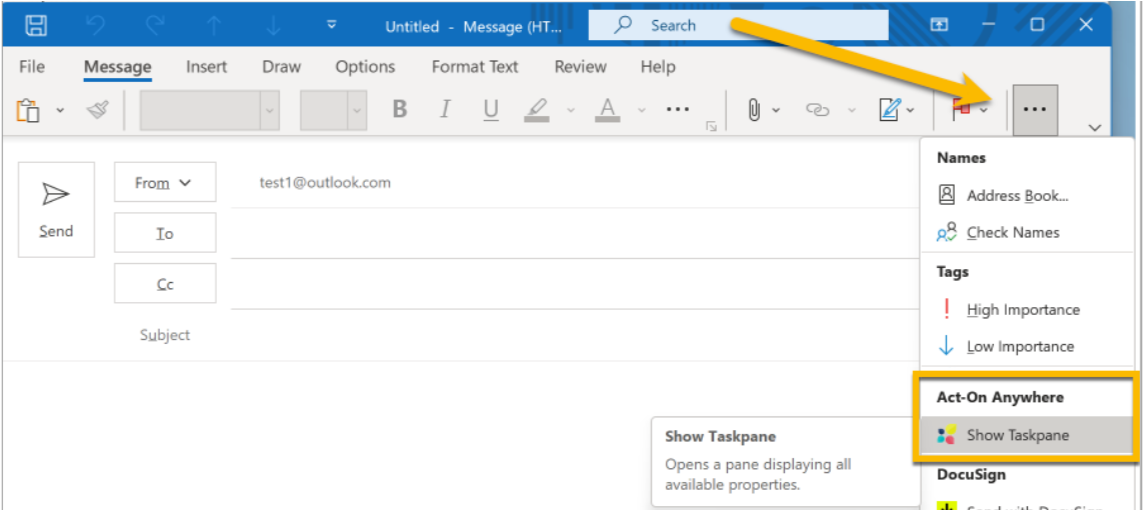Click in the To recipients field
The image size is (1143, 510).
574,233
